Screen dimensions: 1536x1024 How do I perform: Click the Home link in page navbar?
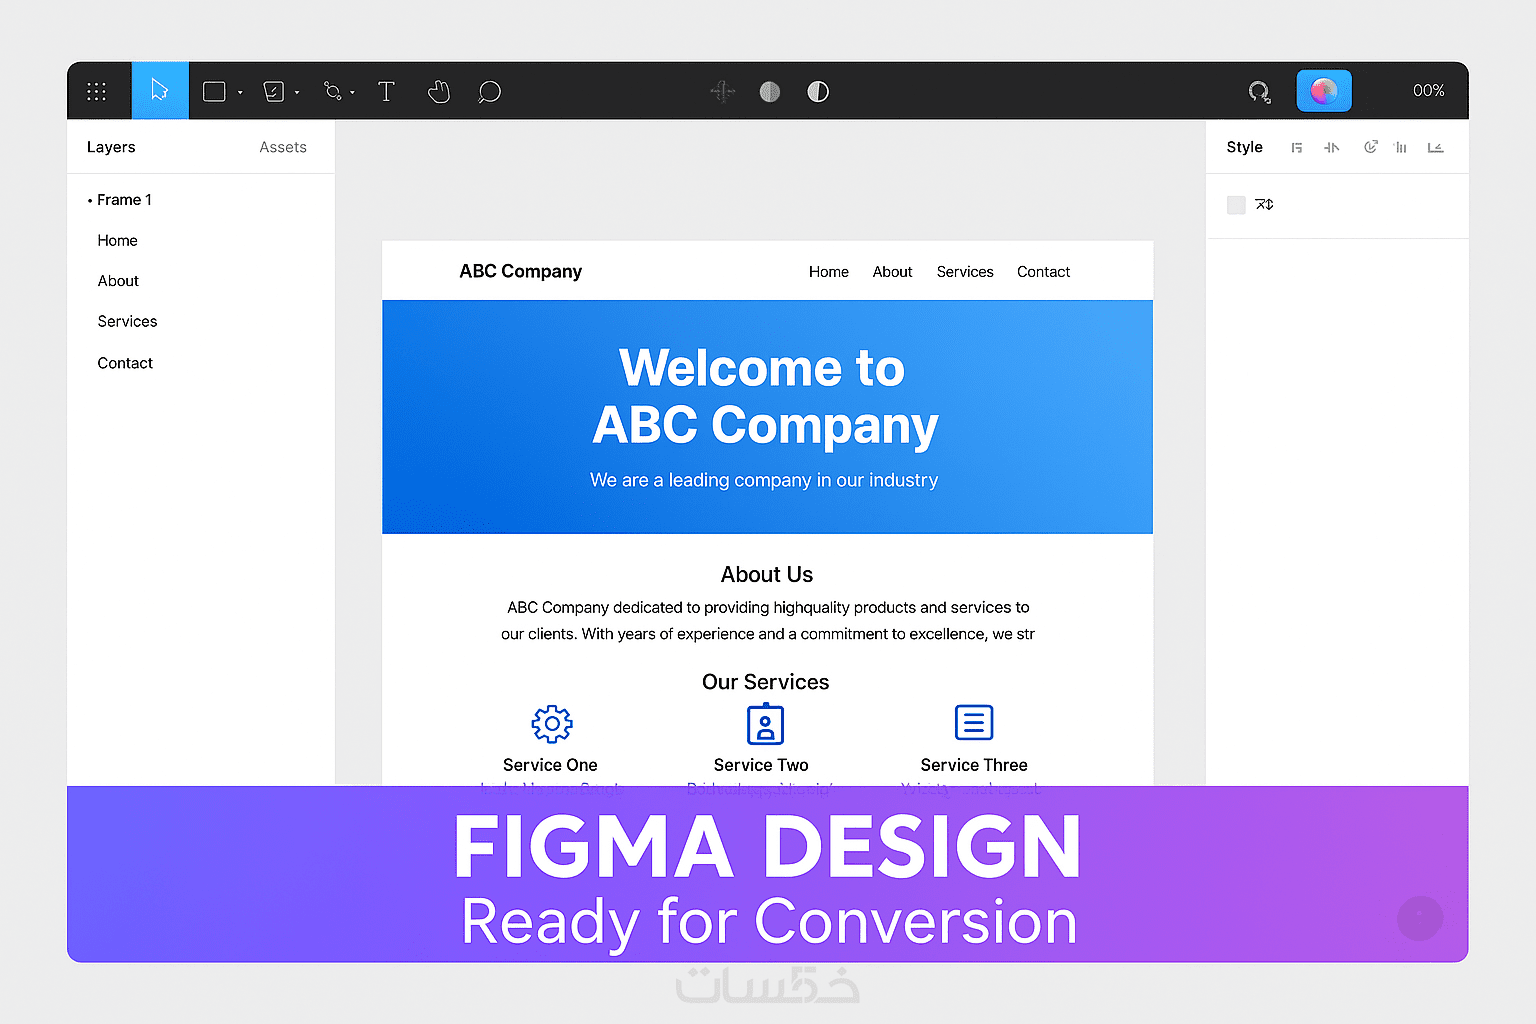tap(829, 272)
